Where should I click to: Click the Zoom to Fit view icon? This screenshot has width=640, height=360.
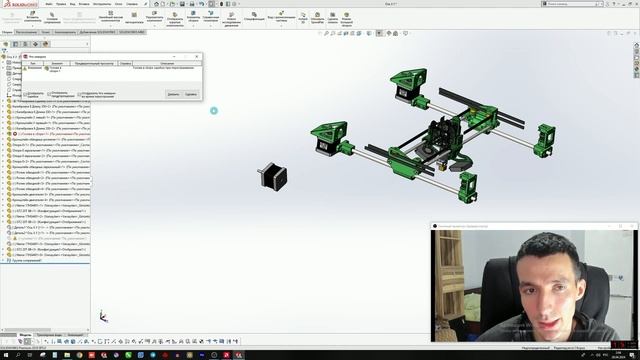(326, 33)
